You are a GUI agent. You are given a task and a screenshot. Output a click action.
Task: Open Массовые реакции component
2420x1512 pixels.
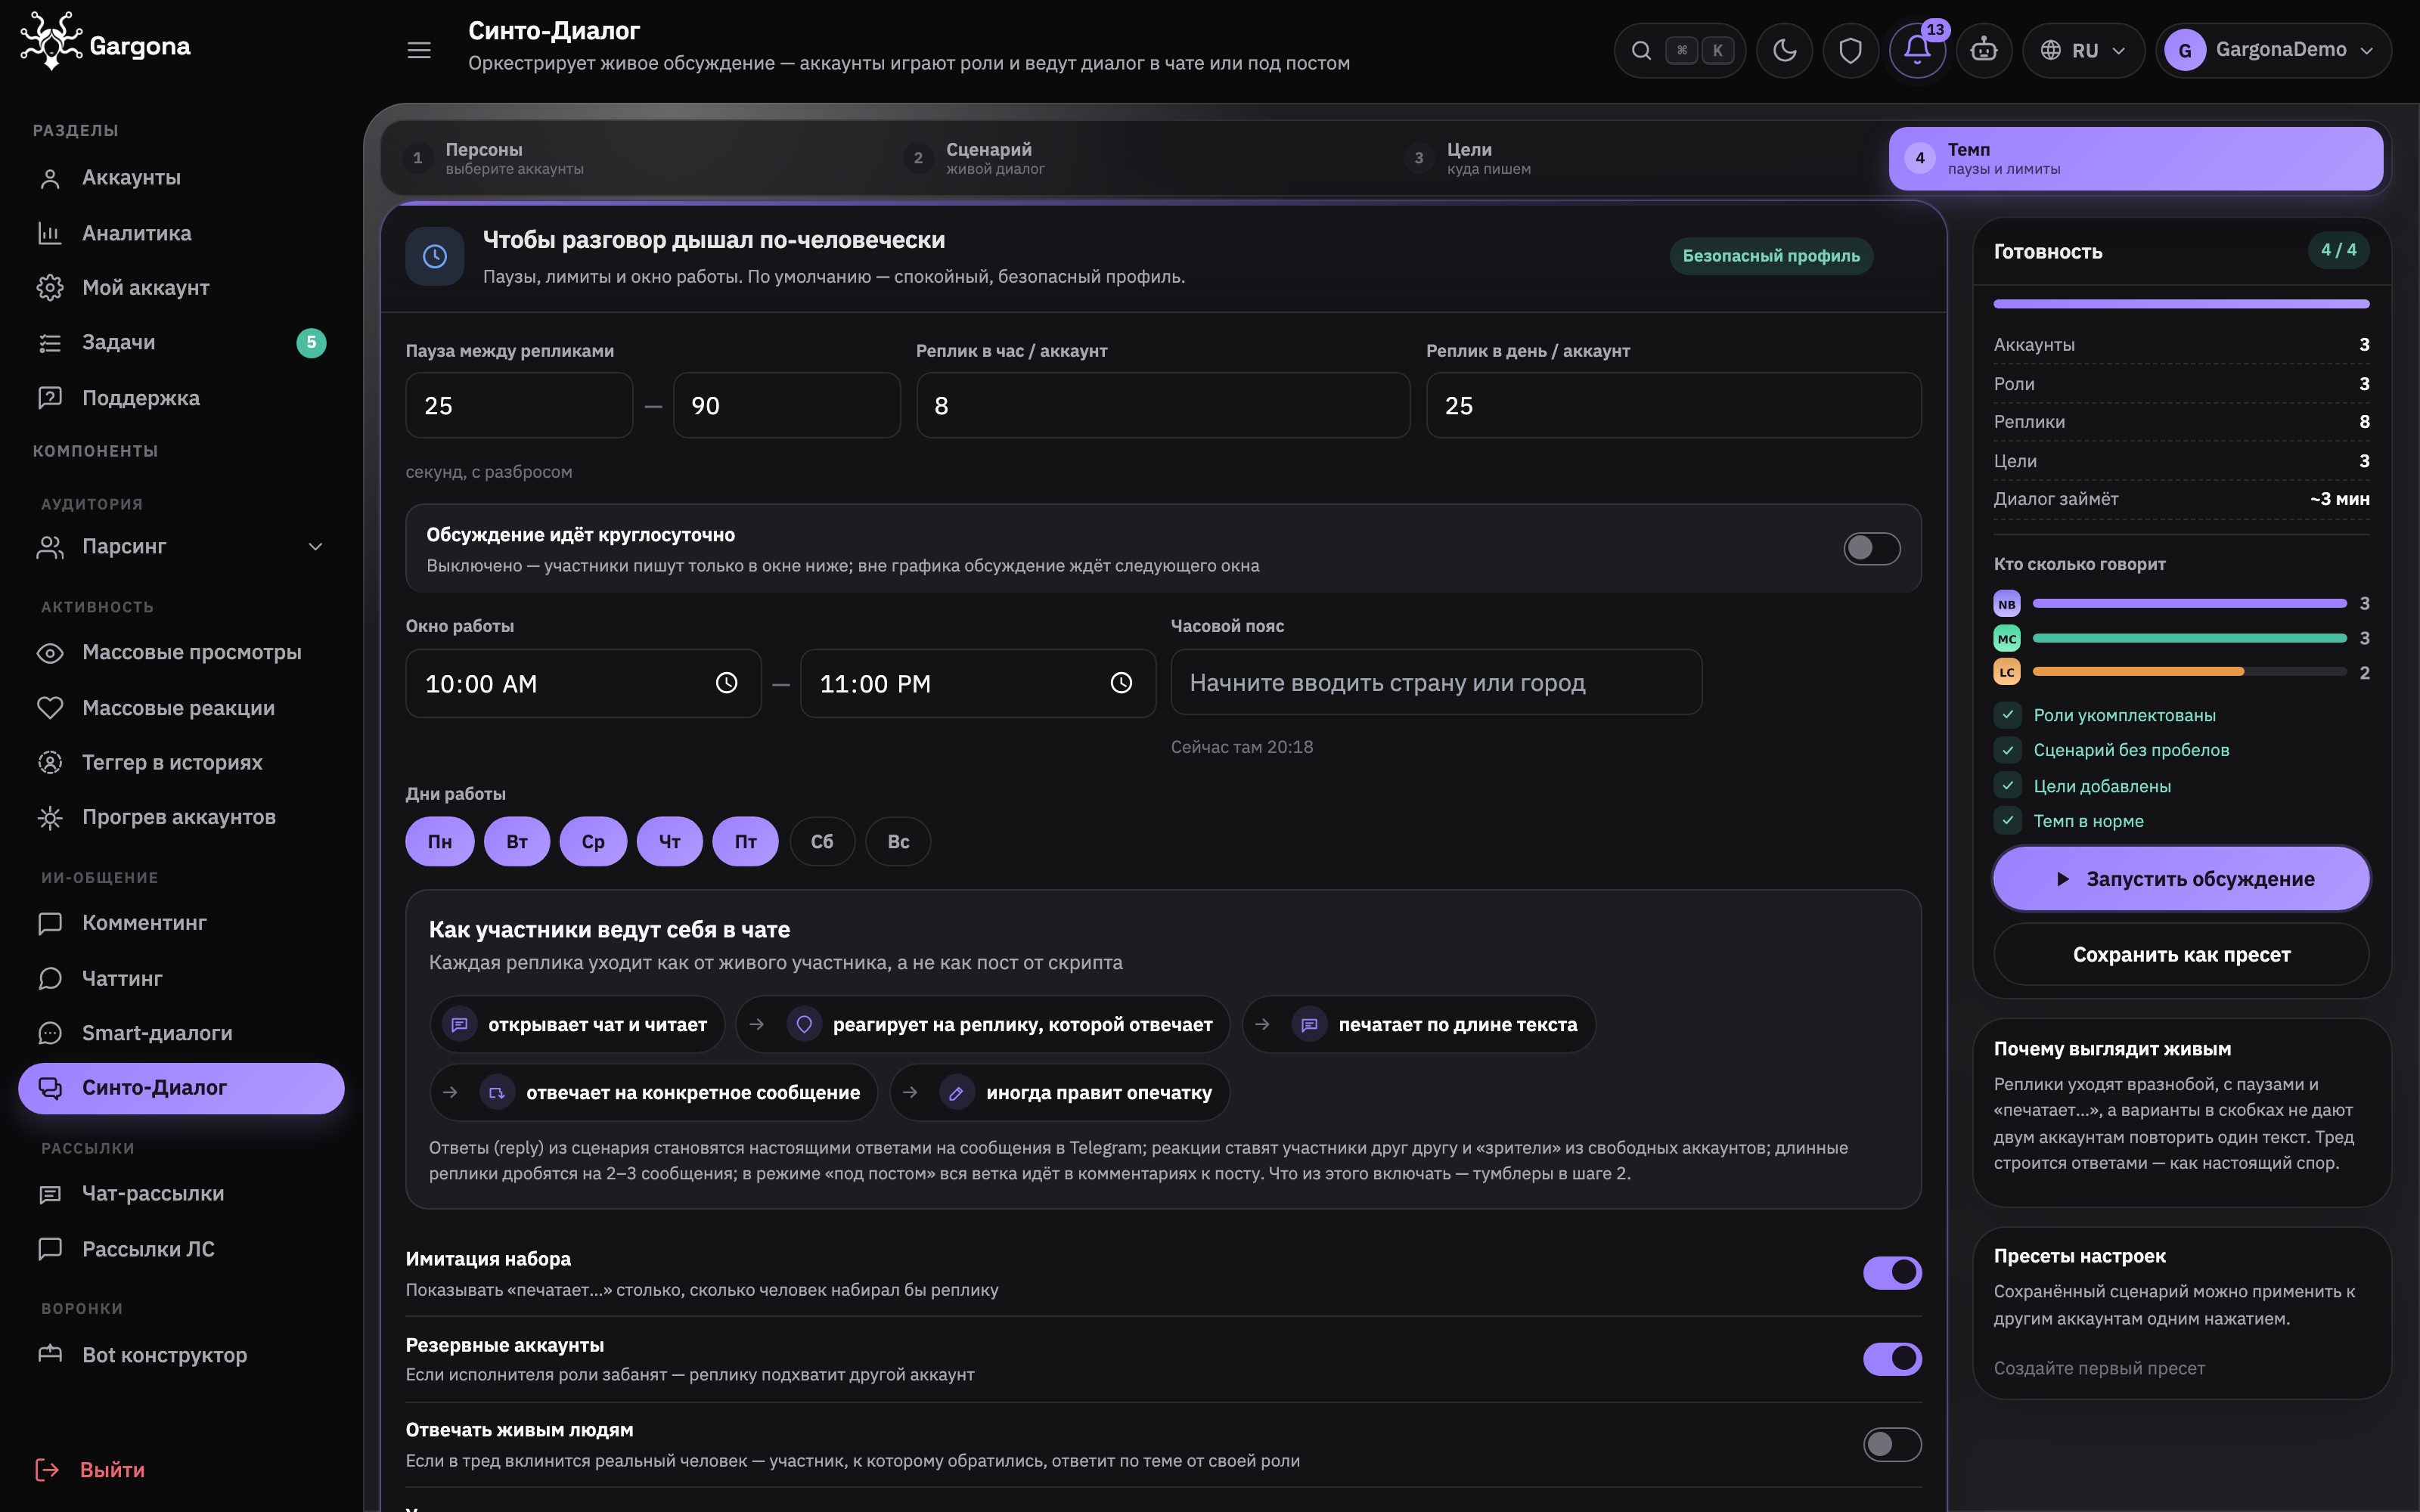[181, 708]
